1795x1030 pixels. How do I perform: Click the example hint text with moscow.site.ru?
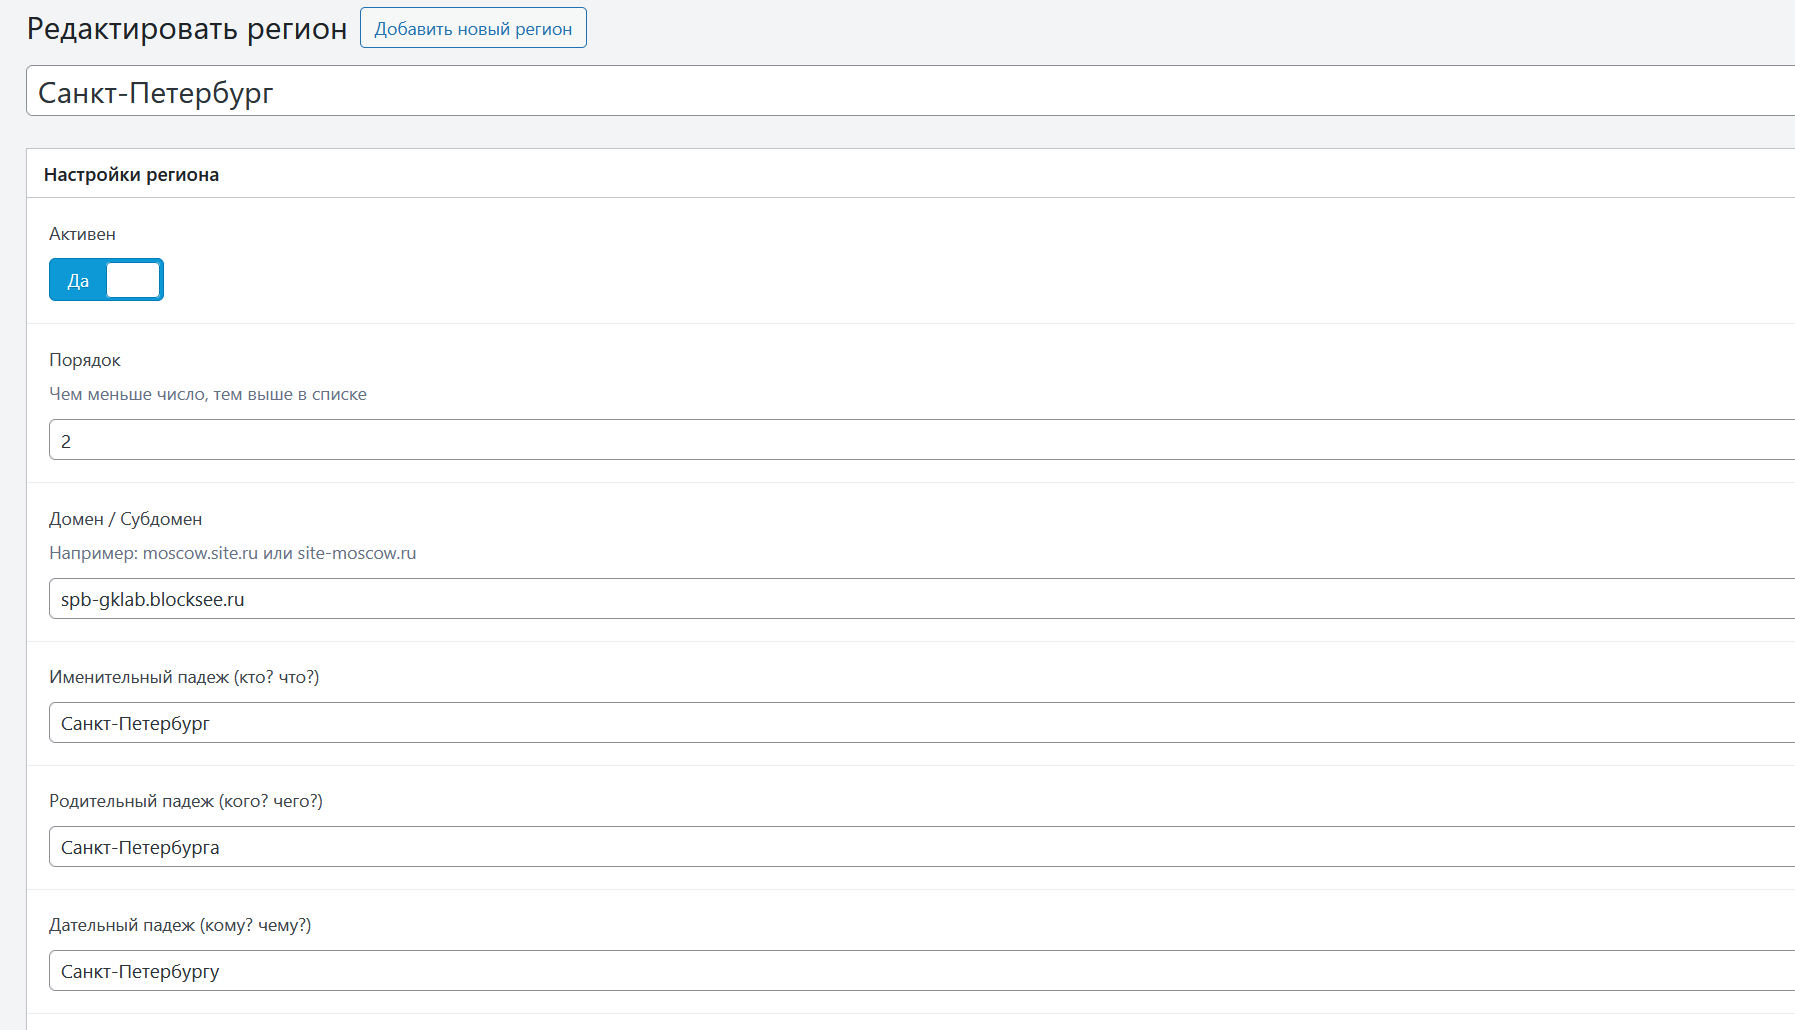pos(233,553)
